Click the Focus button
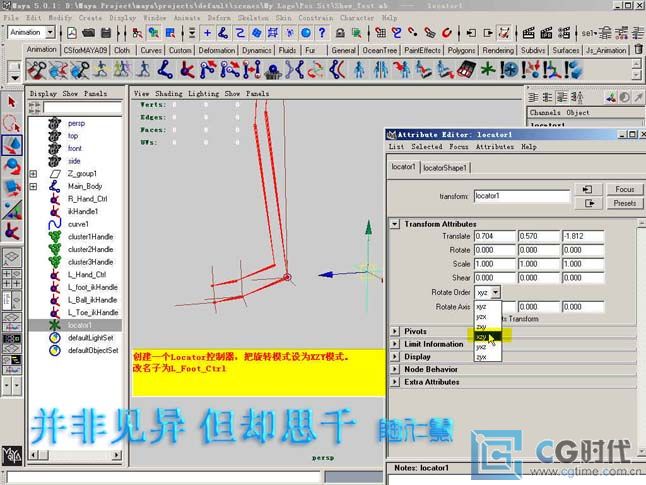 tap(625, 189)
